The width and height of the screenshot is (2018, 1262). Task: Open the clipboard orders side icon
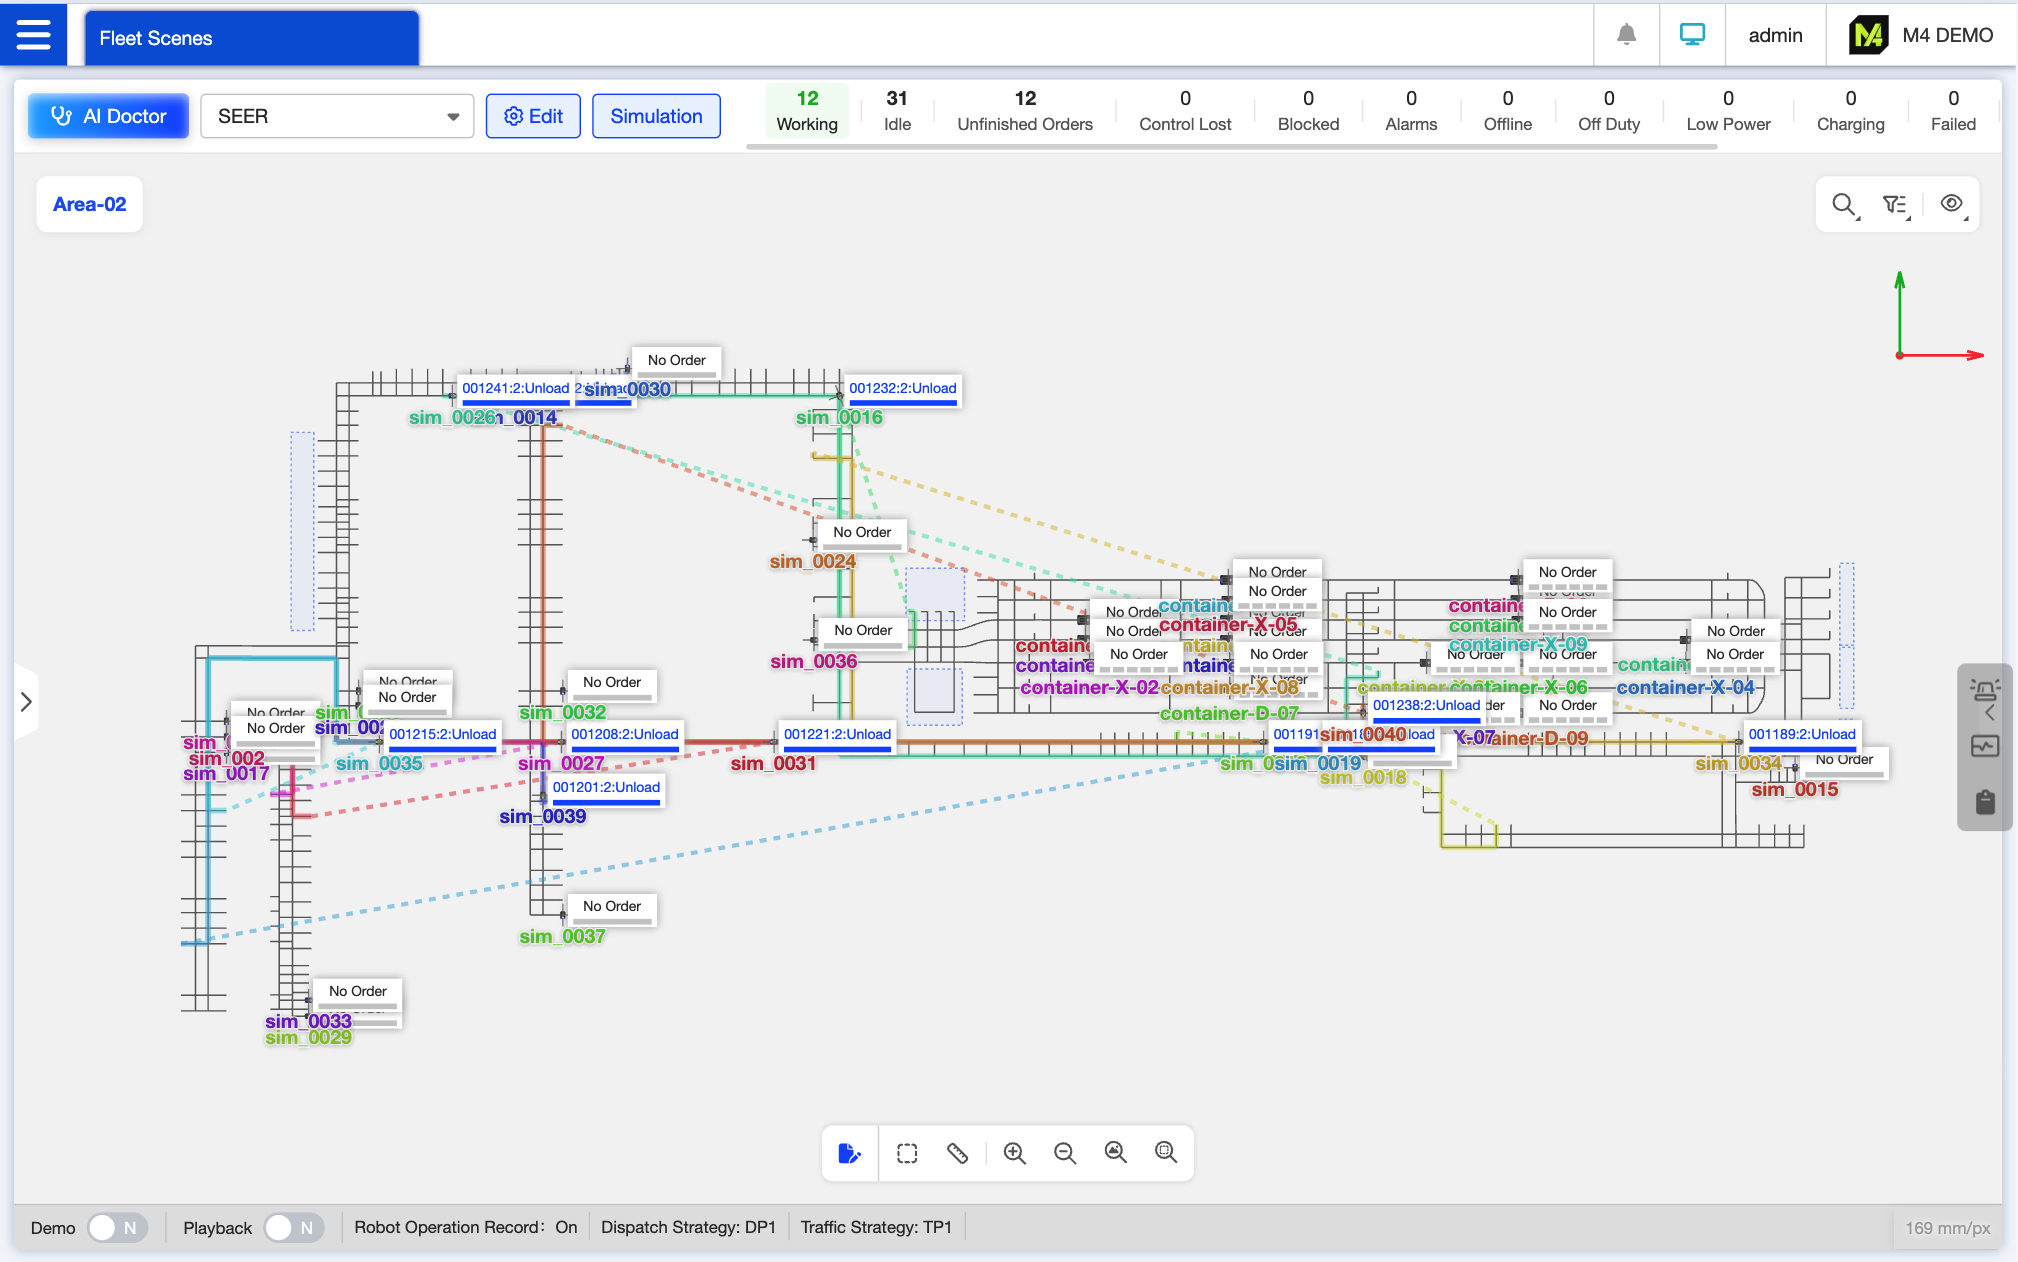tap(1985, 802)
